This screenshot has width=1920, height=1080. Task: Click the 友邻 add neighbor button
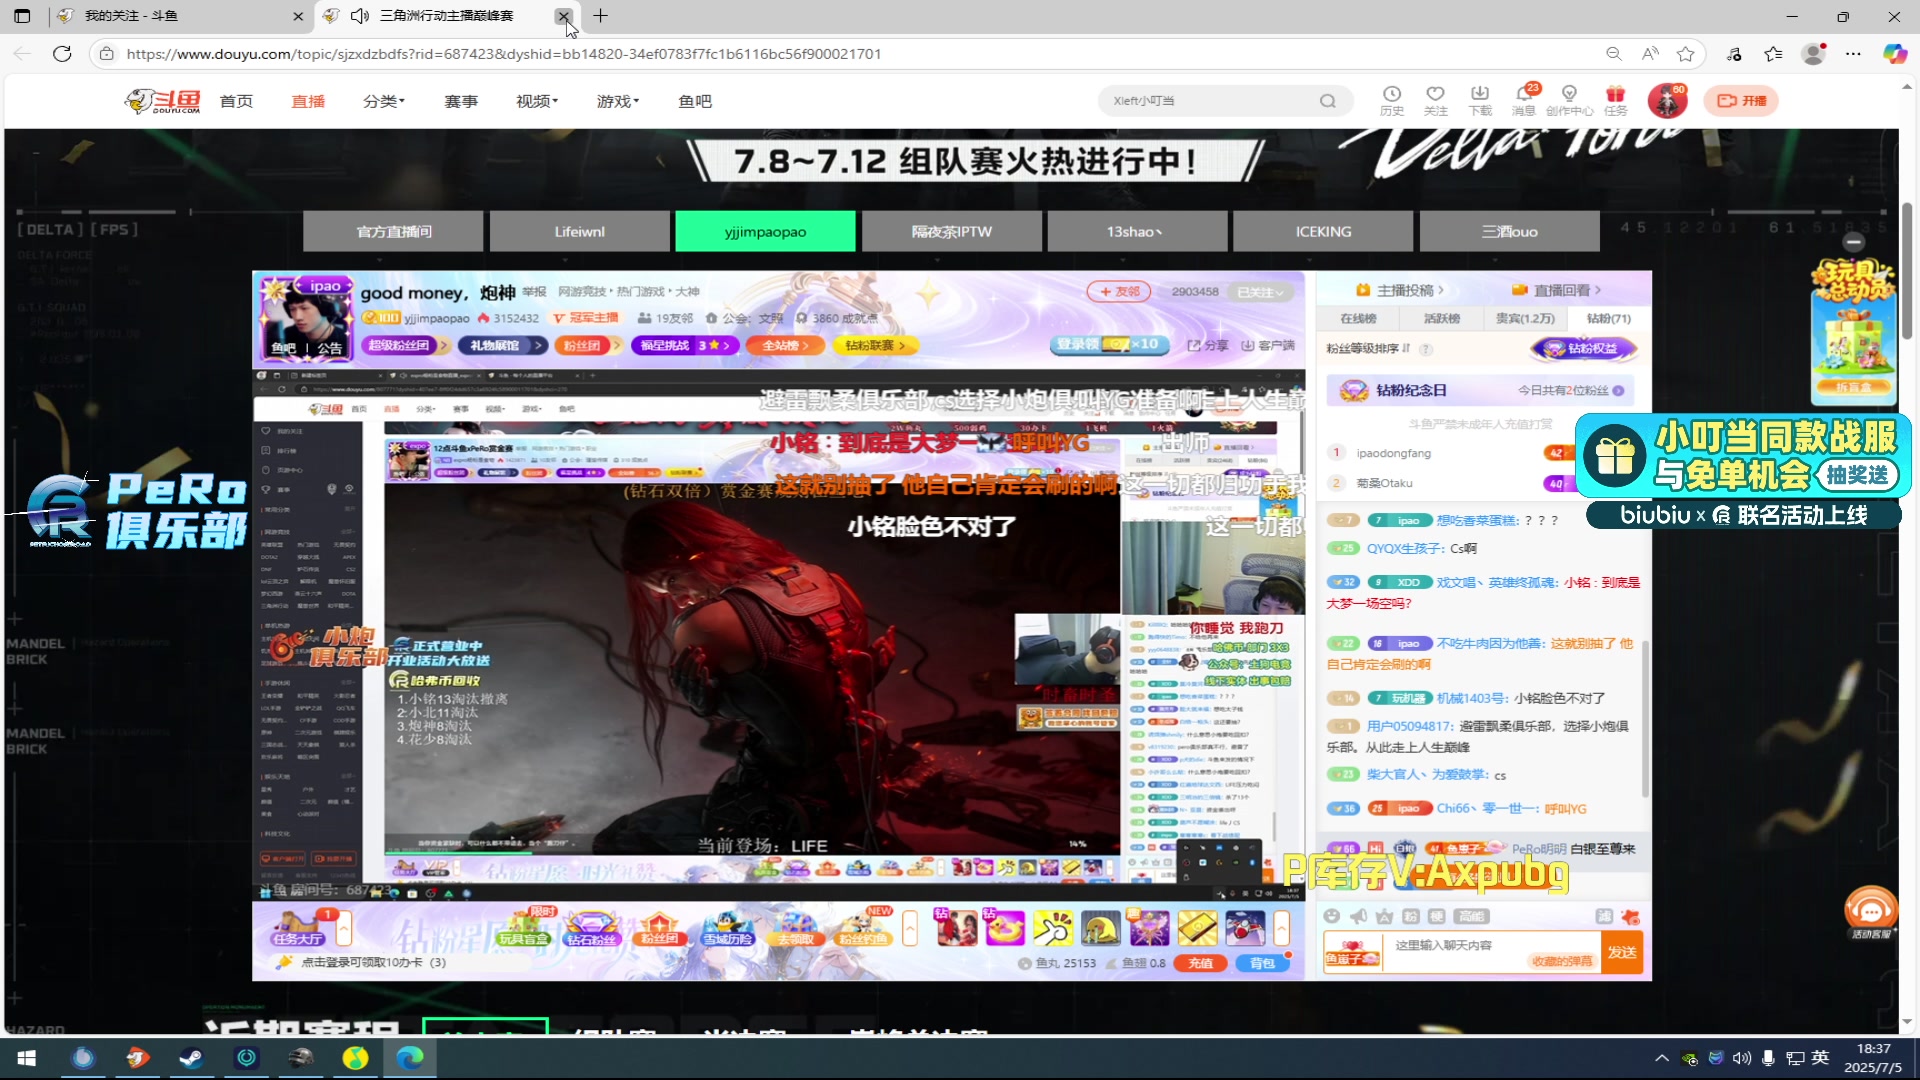tap(1119, 291)
